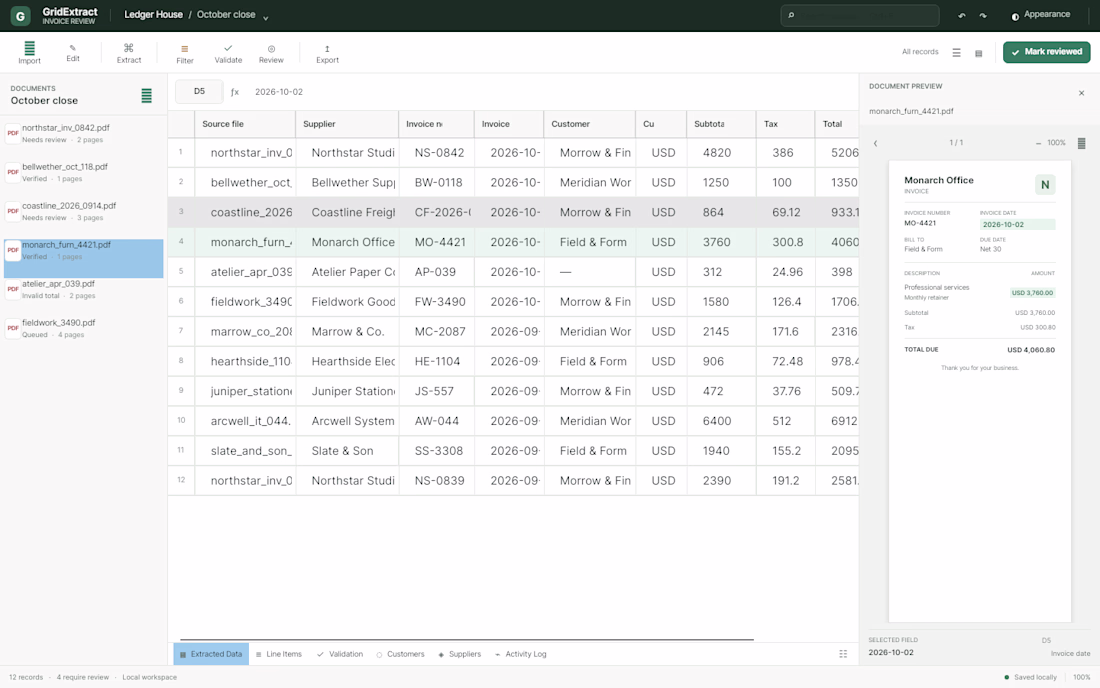The height and width of the screenshot is (688, 1100).
Task: Click the redo arrow in header
Action: (983, 15)
